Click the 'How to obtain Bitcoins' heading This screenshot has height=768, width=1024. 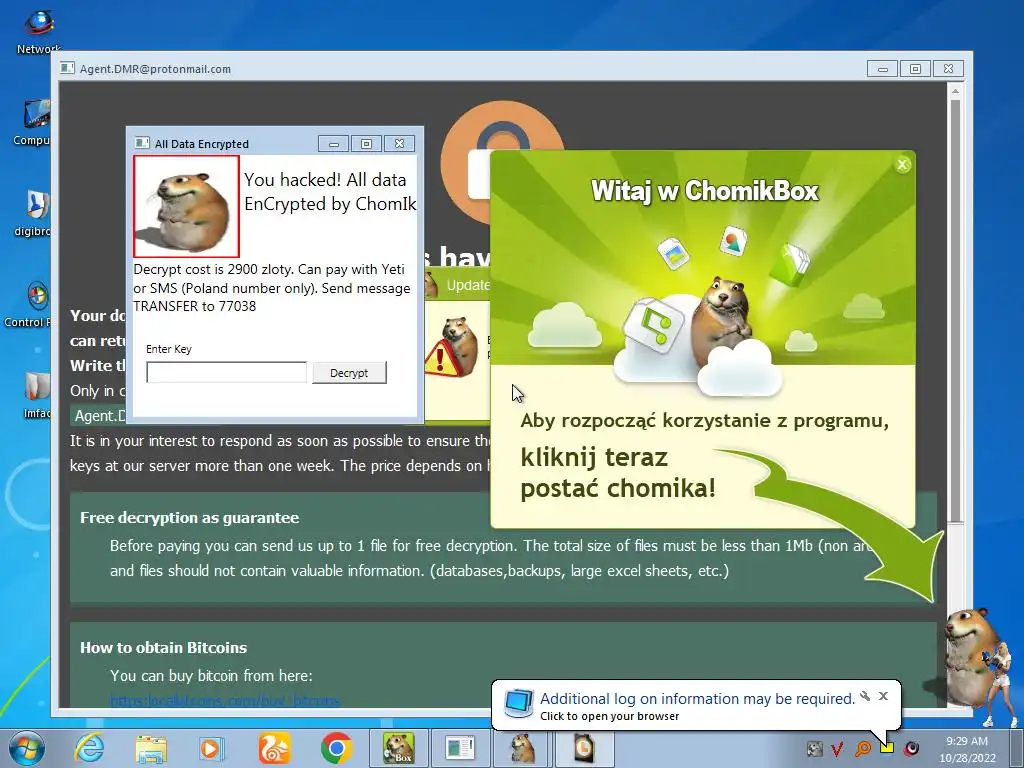click(x=163, y=648)
